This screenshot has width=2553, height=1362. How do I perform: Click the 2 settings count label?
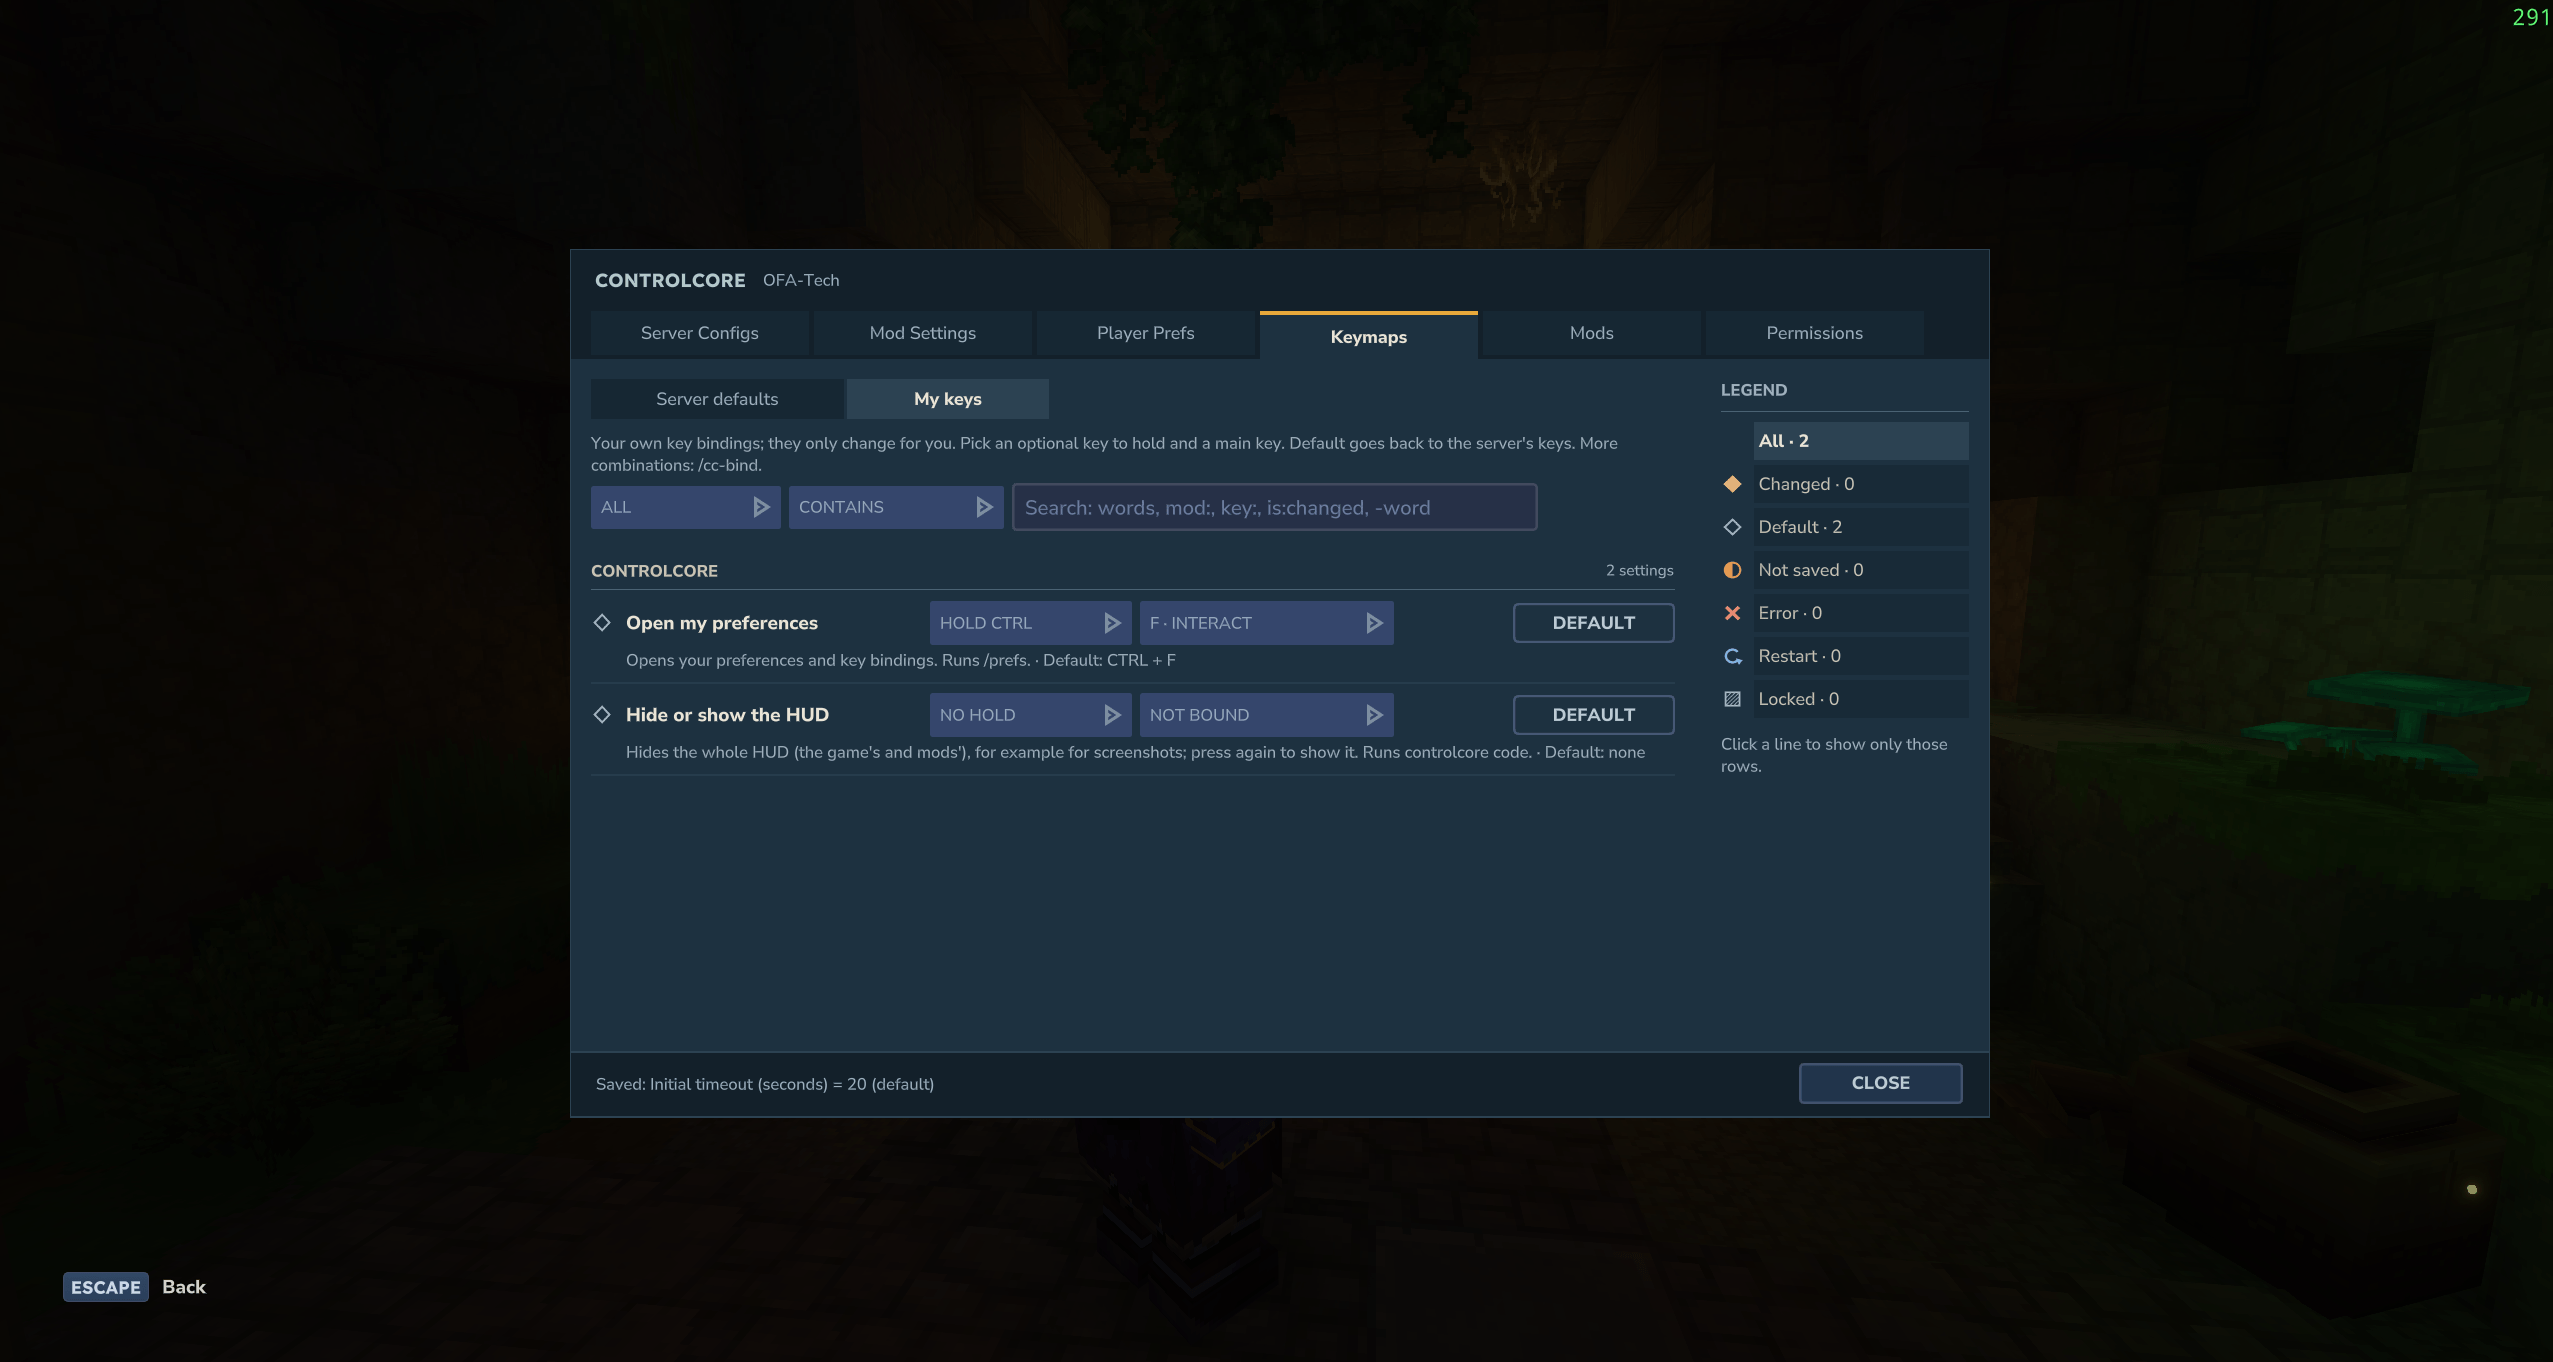1639,570
